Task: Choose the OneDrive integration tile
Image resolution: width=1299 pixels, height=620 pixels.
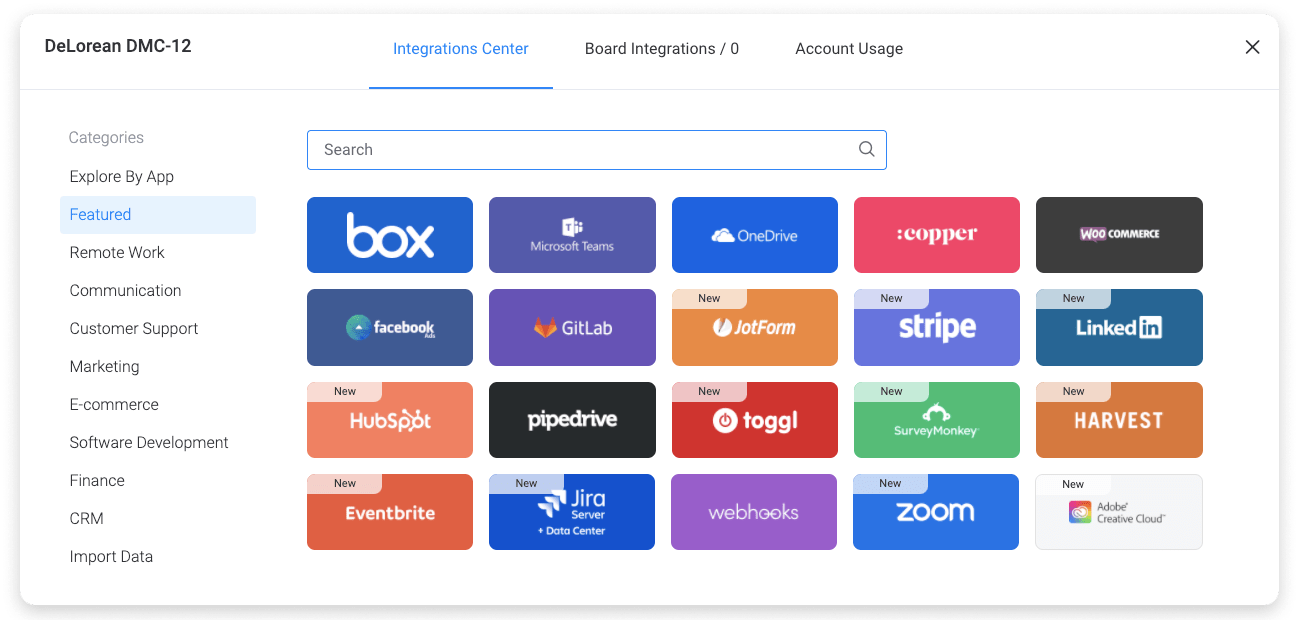Action: pos(755,235)
